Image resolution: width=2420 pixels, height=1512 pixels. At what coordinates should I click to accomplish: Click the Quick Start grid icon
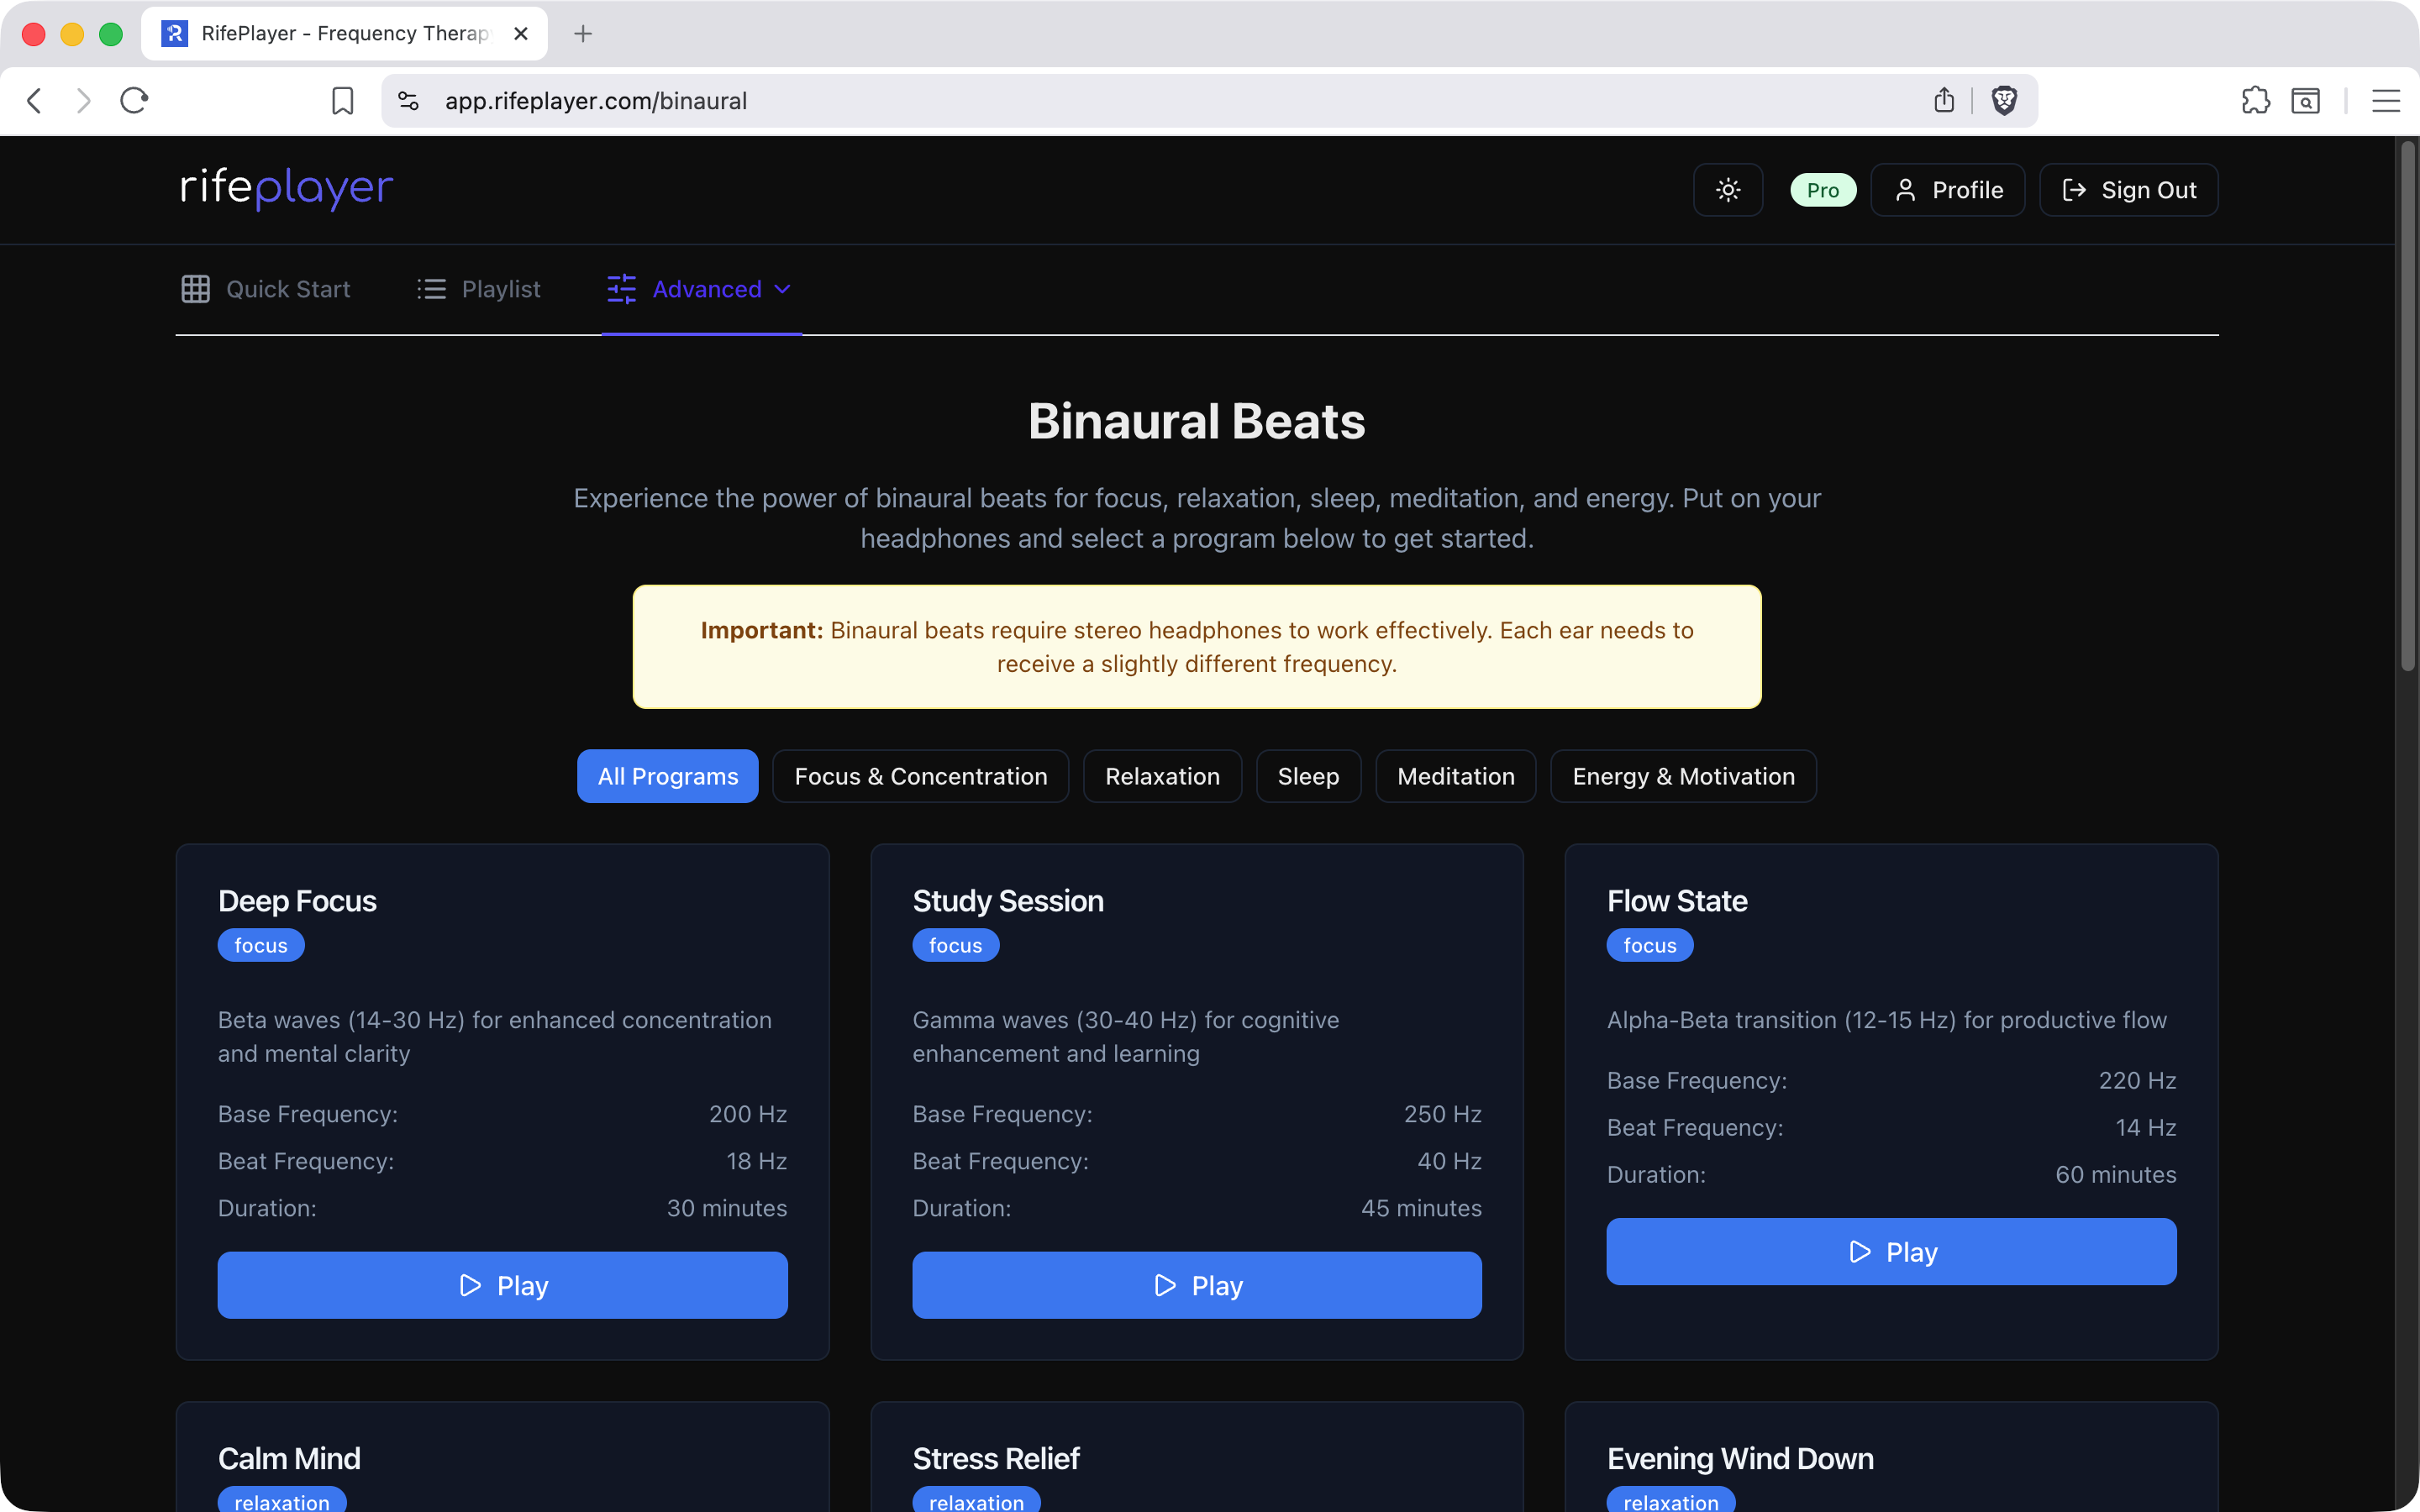196,289
